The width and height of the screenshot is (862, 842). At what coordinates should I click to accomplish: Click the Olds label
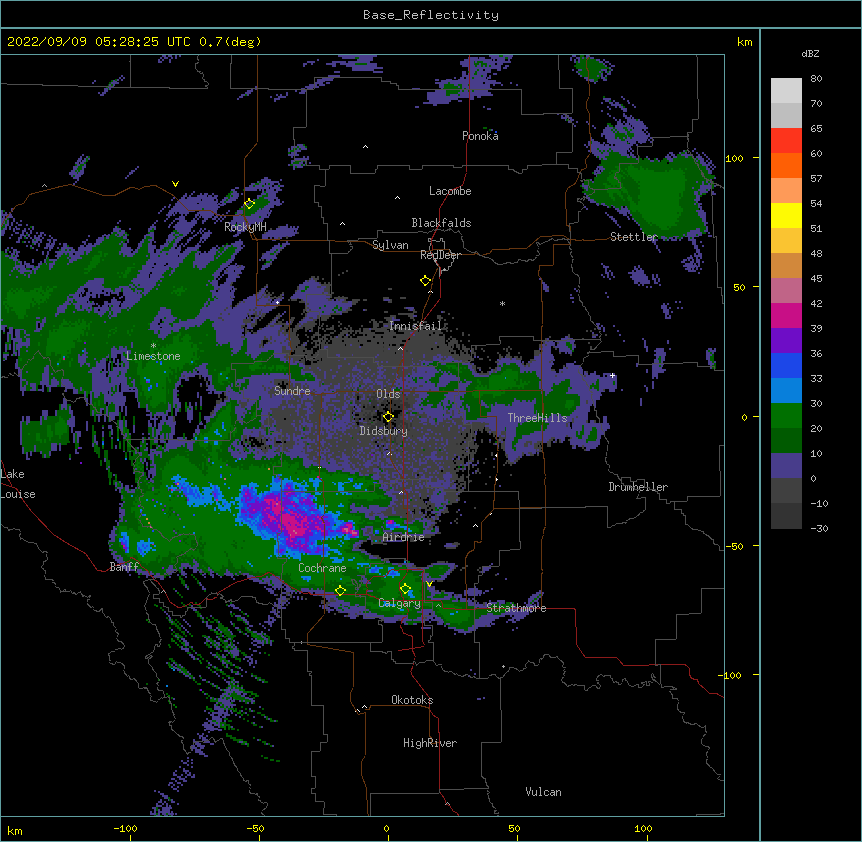pos(388,394)
